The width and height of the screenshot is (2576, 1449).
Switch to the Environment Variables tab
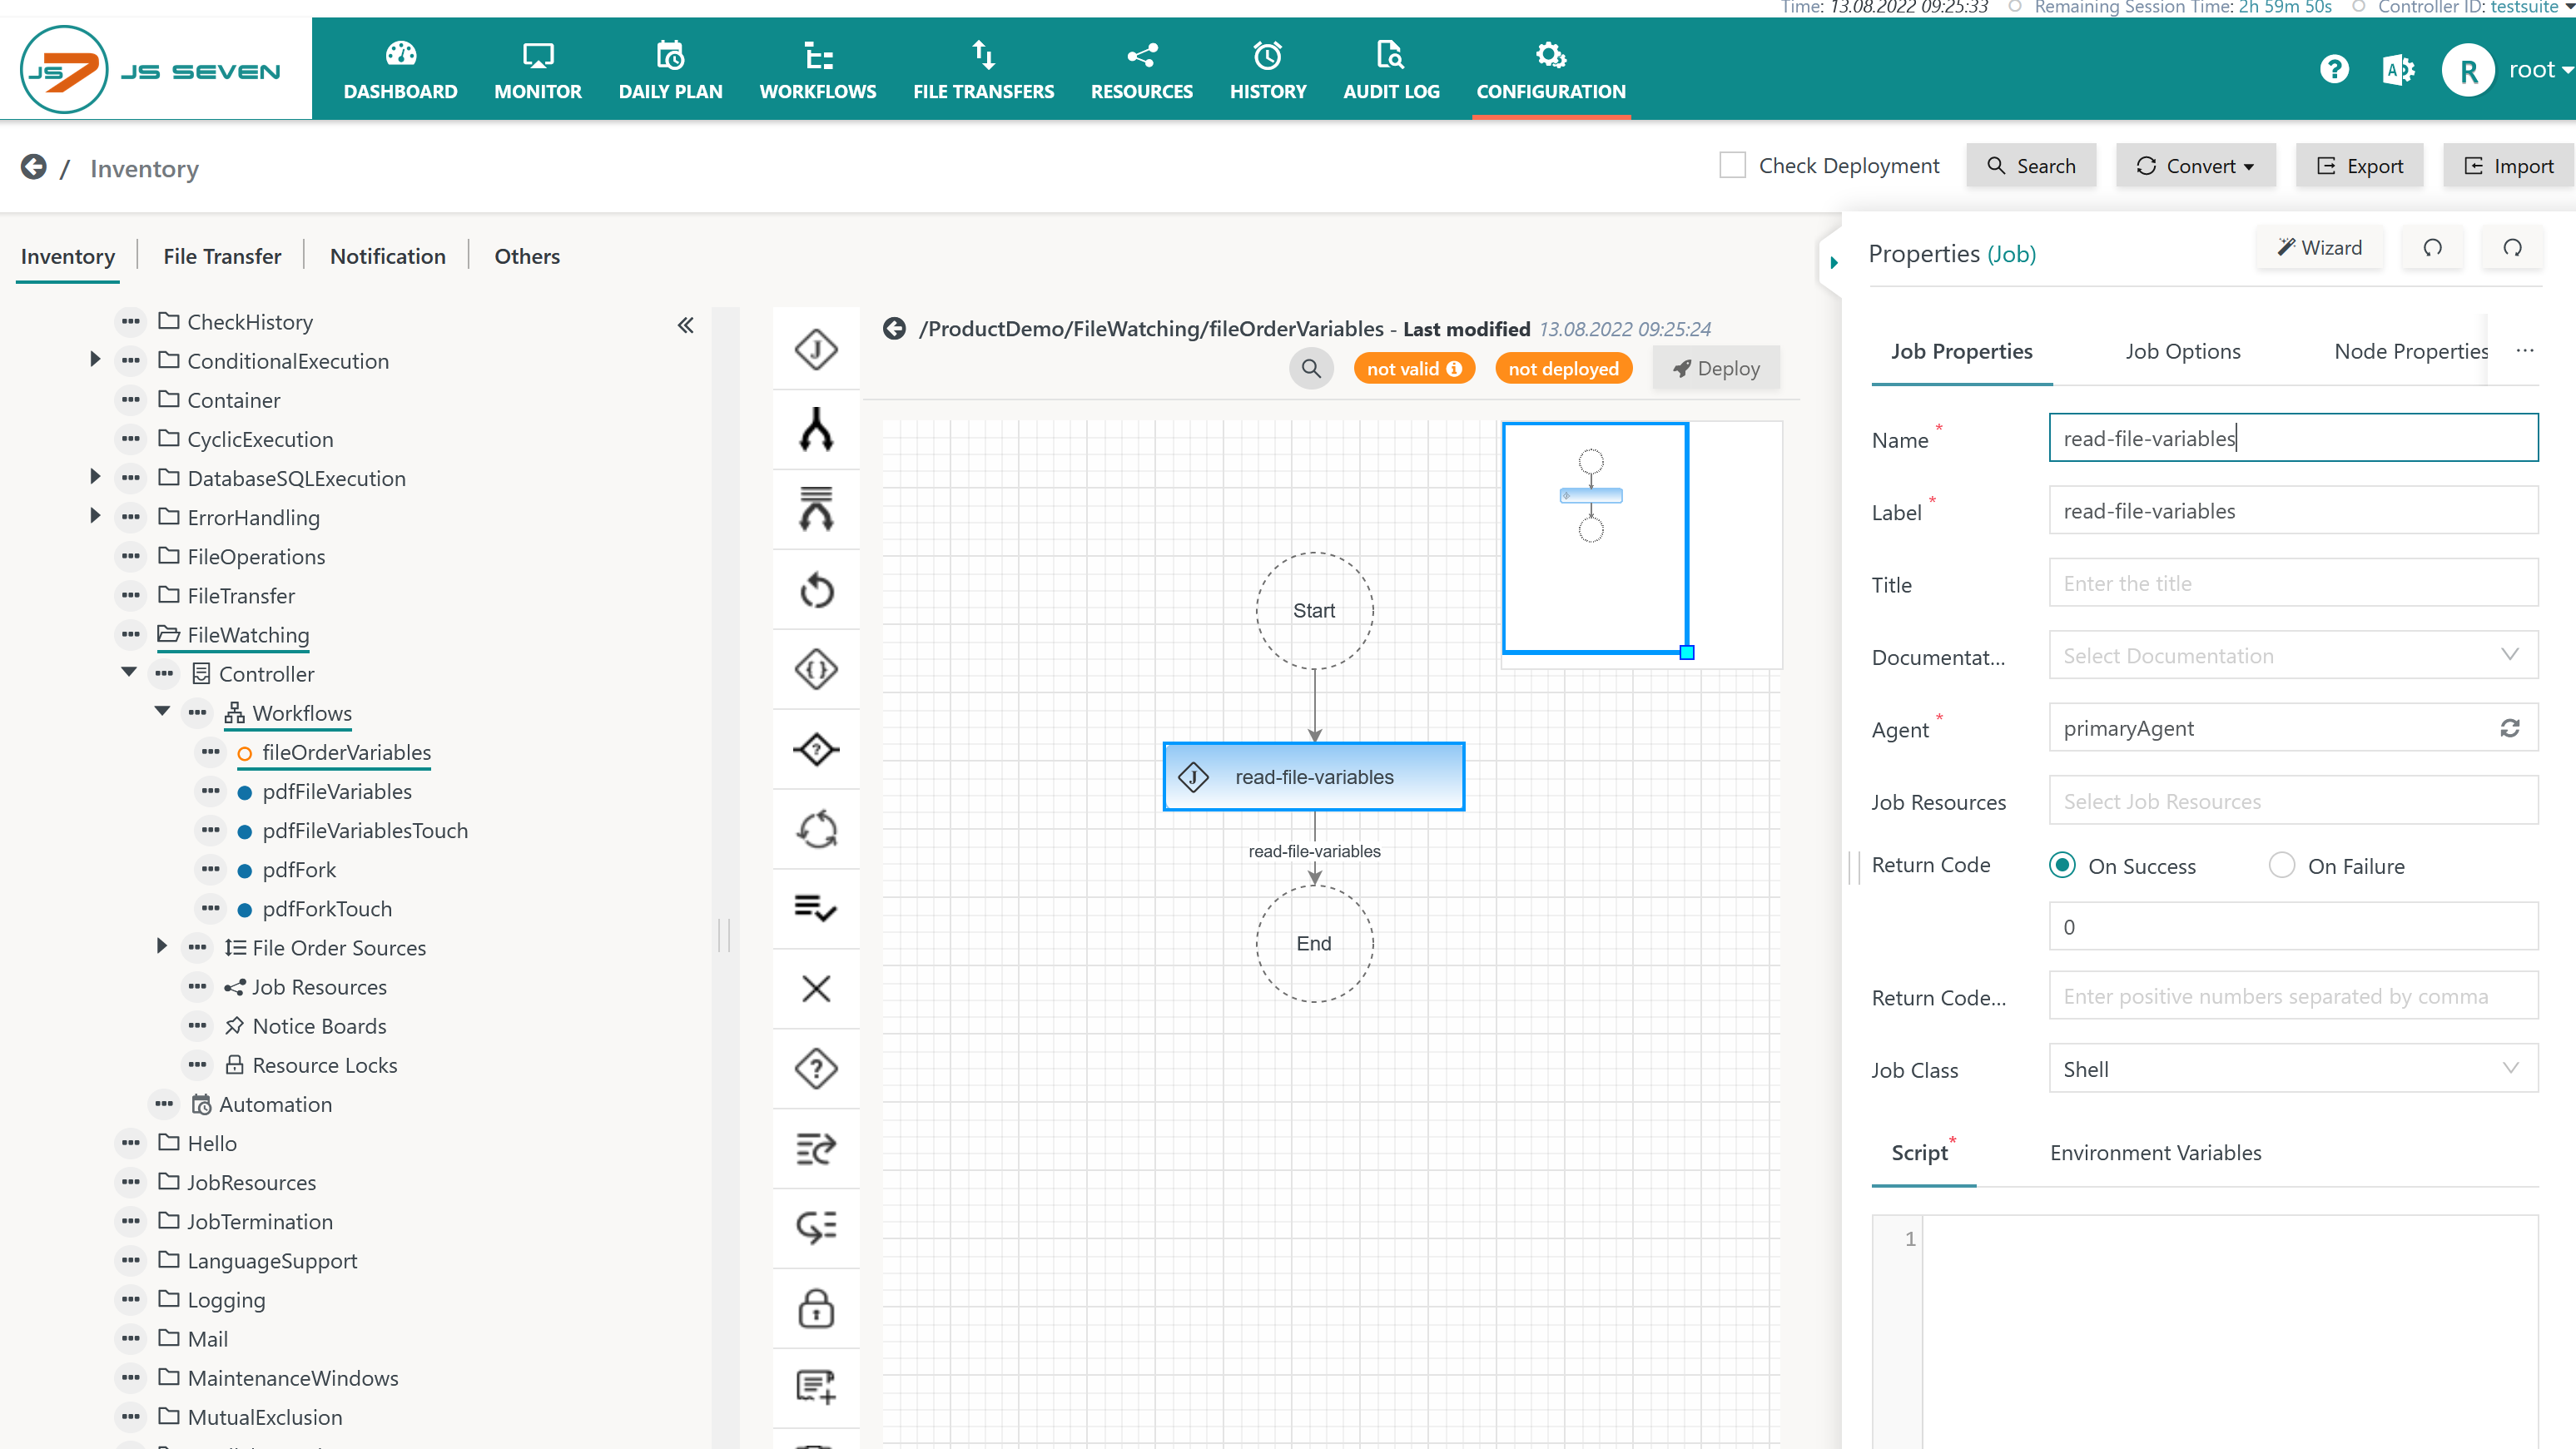(2155, 1152)
